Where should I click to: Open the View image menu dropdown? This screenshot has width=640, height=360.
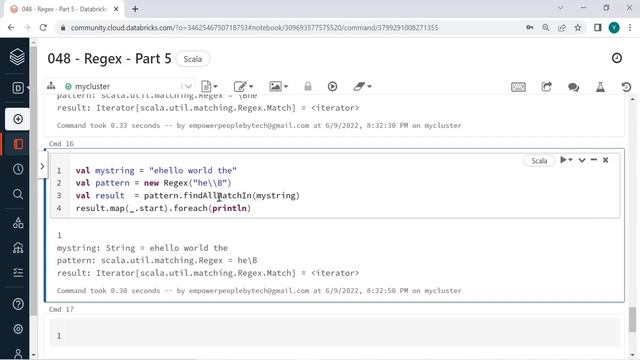(x=278, y=87)
